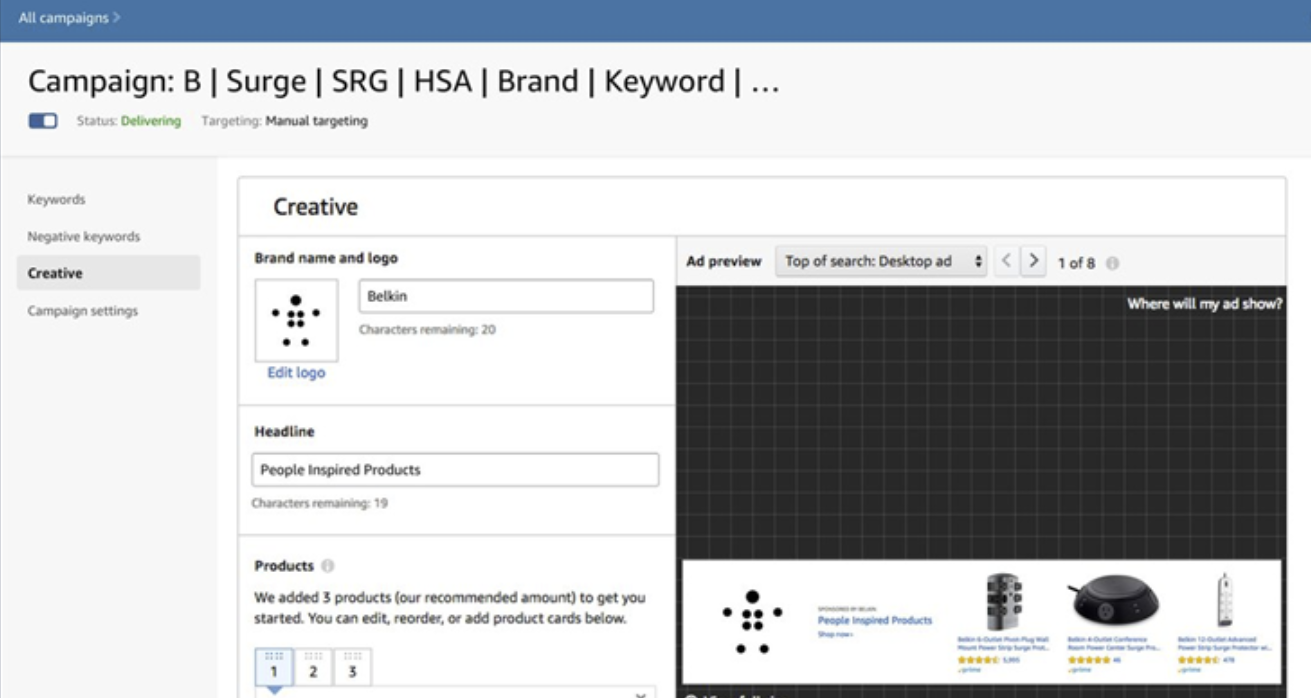This screenshot has height=698, width=1311.
Task: Click the Belkin 12-Outlet Advanced product title
Action: coord(1223,642)
